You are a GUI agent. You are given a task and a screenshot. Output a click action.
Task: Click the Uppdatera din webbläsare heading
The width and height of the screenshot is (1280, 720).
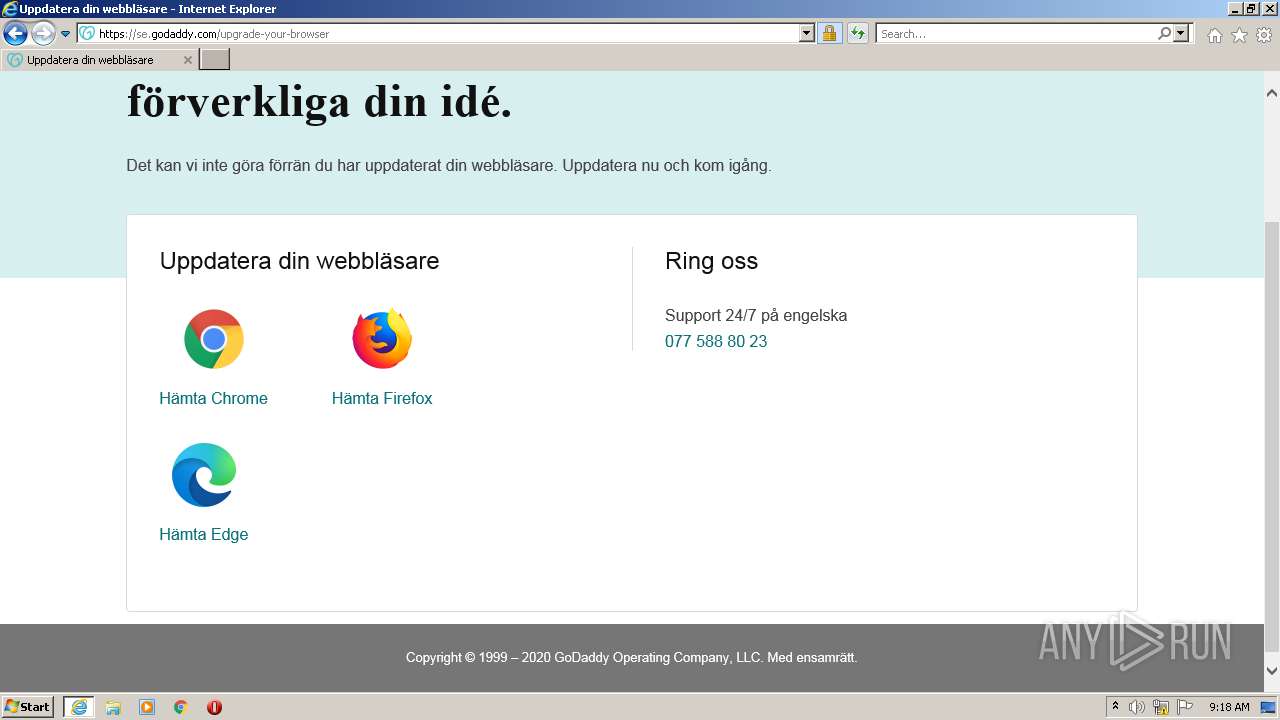coord(299,261)
